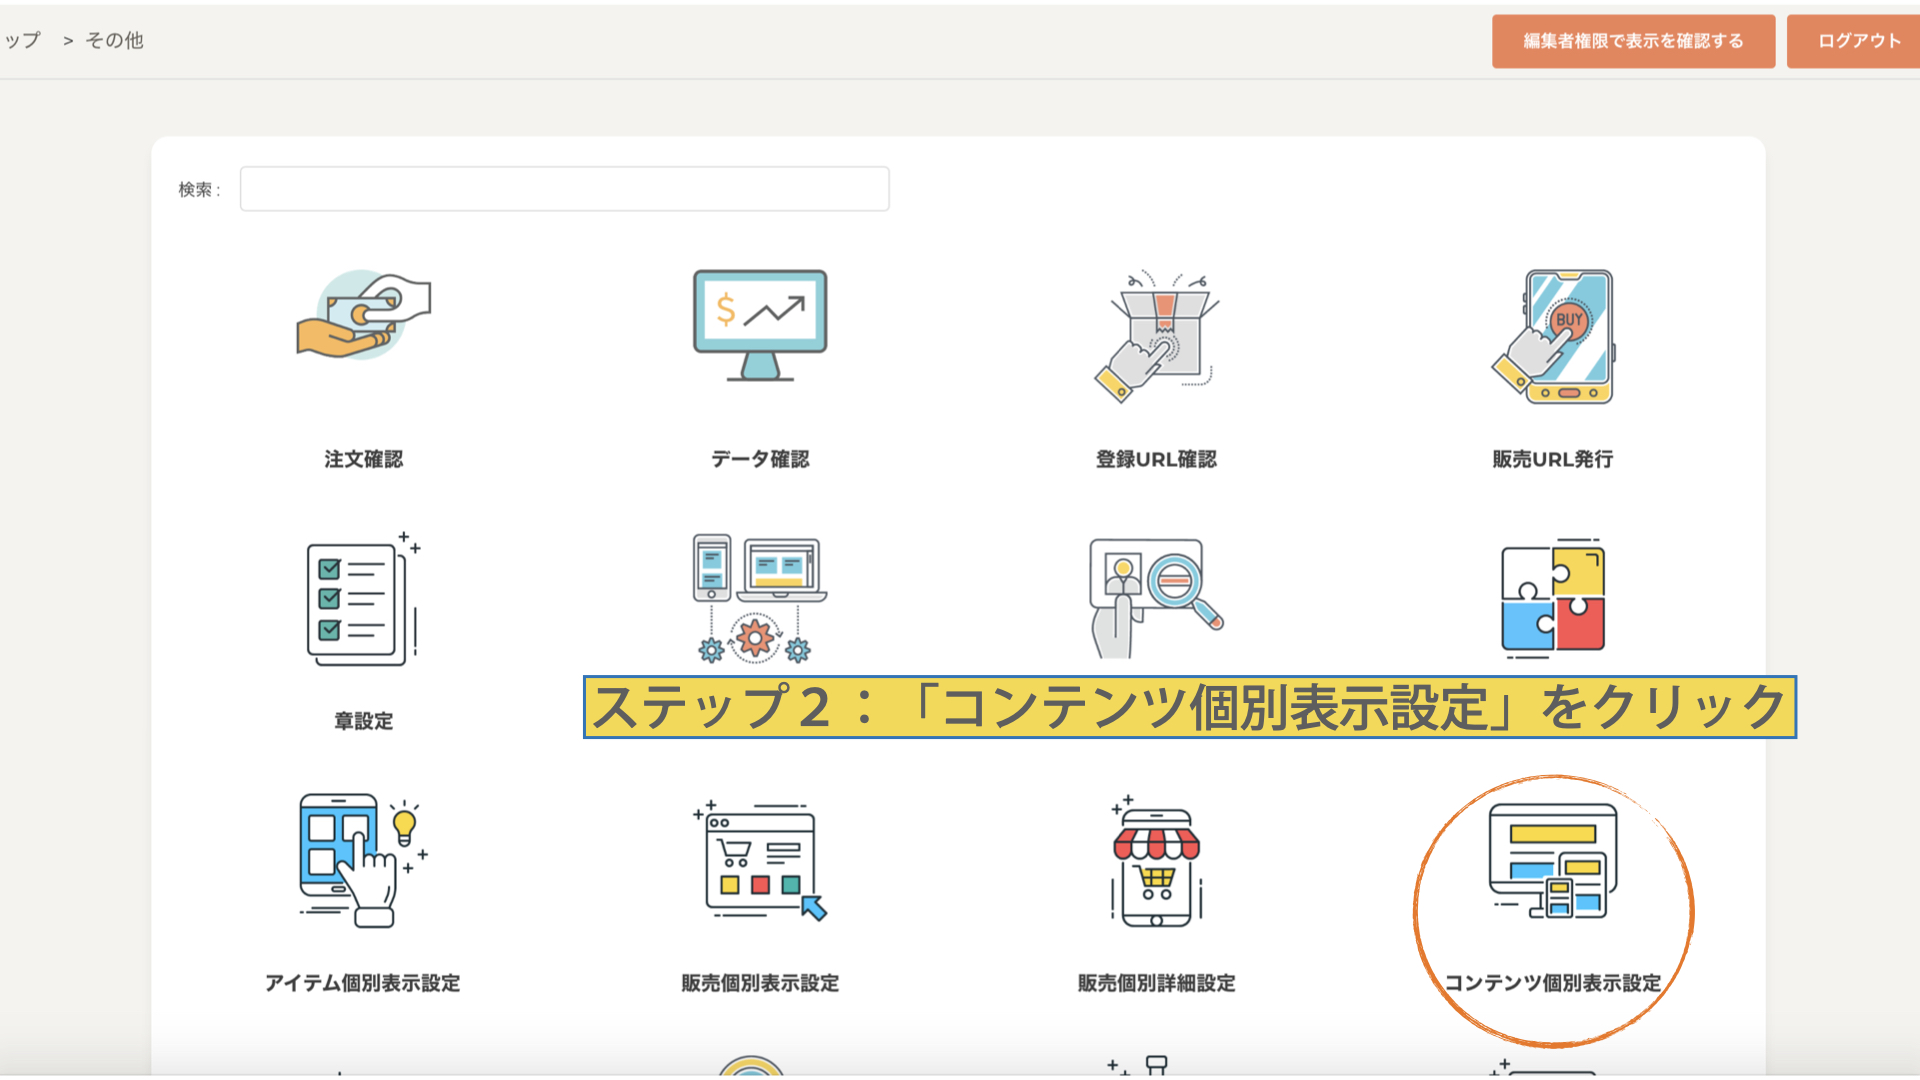
Task: Click the コンテンツ個別表示設定 text label
Action: (1553, 983)
